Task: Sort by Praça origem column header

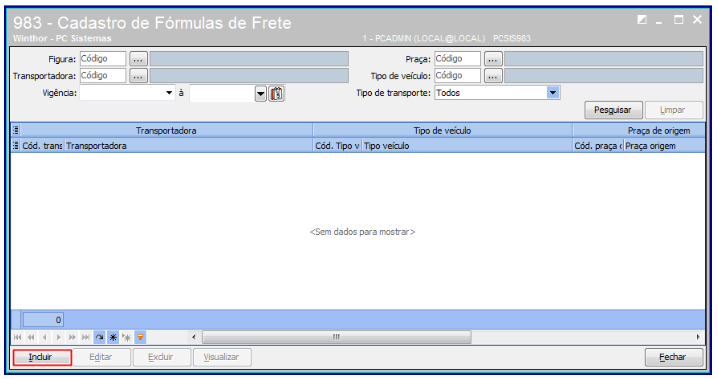Action: pos(664,146)
